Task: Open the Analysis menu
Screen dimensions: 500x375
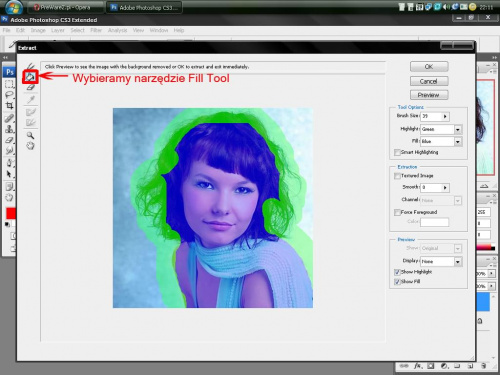Action: point(117,30)
